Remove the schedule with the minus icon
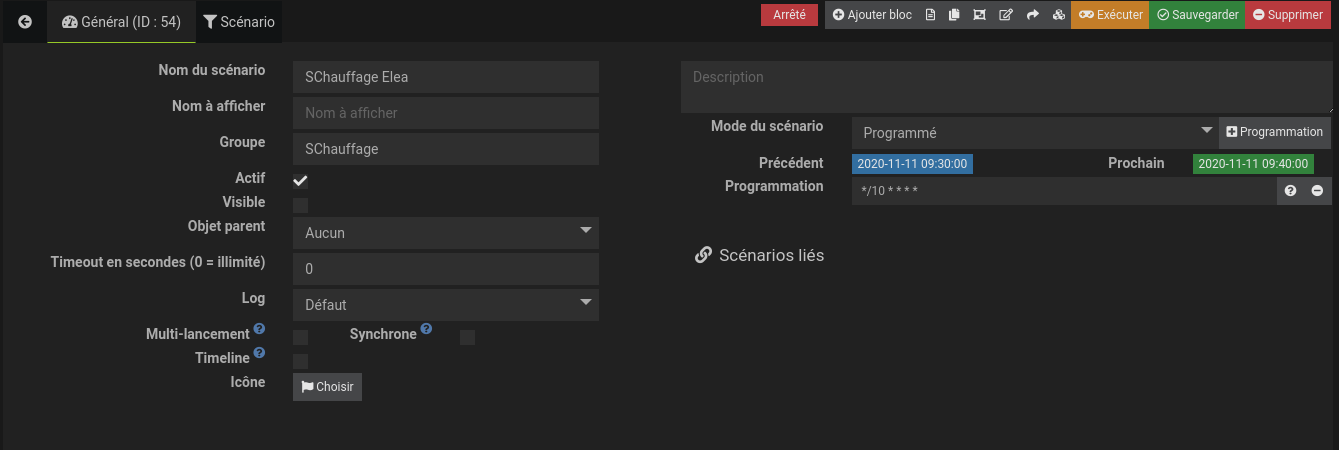 point(1317,191)
